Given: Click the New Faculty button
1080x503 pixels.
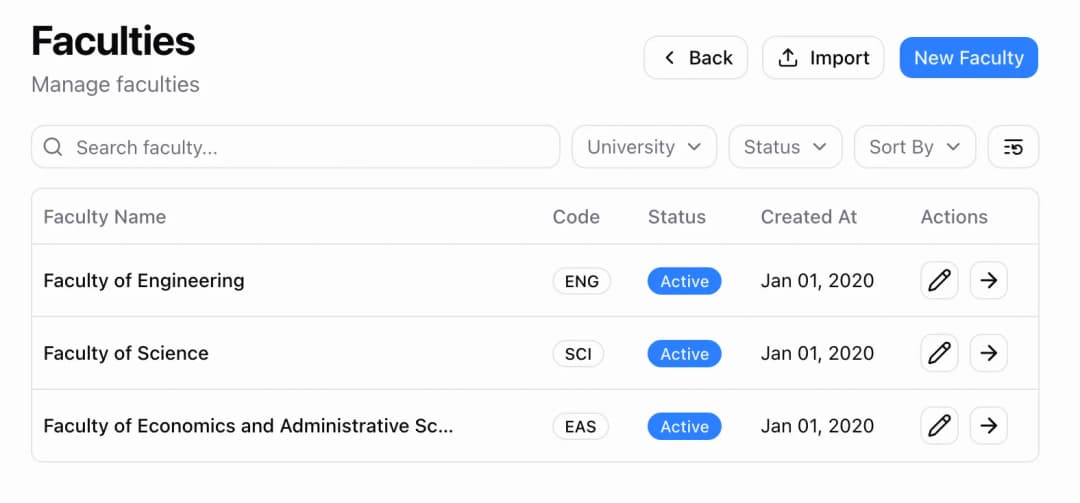Looking at the screenshot, I should [968, 58].
